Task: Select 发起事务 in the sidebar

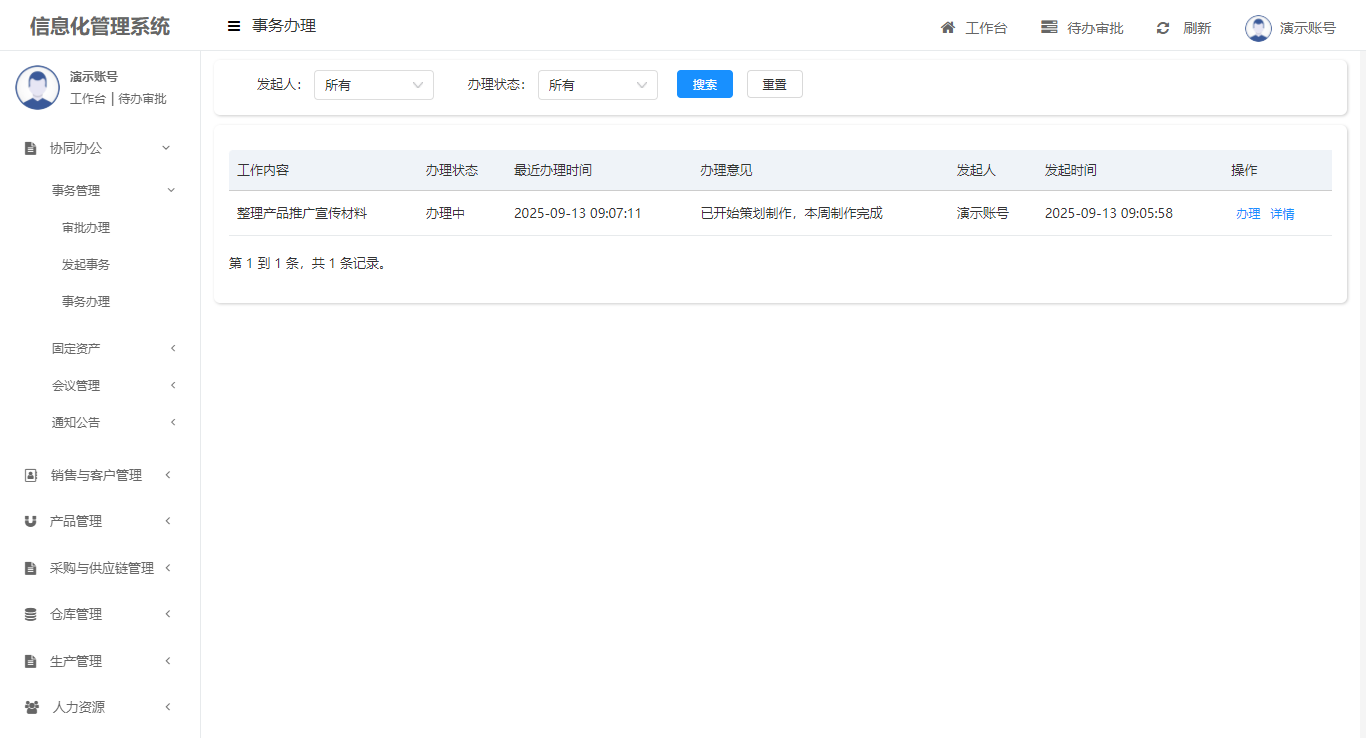Action: click(86, 264)
